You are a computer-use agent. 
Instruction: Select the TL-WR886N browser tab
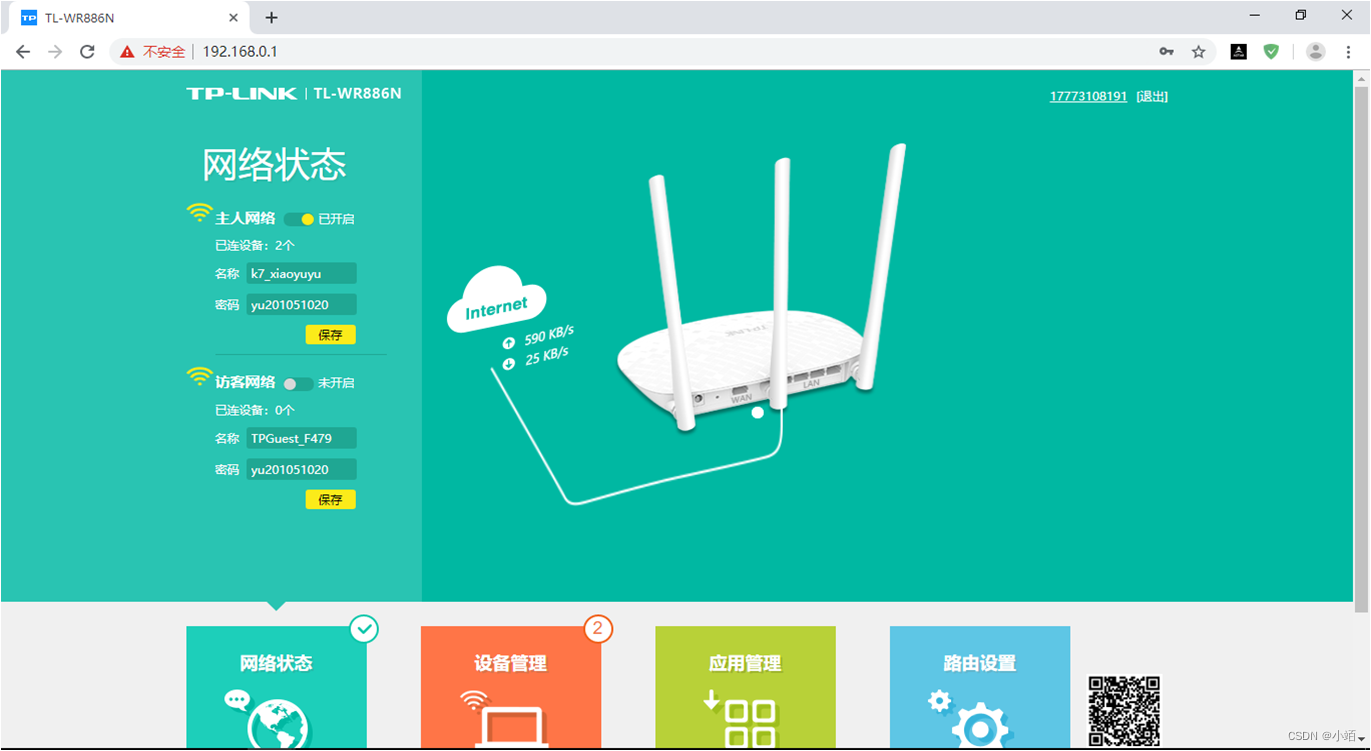pos(130,17)
